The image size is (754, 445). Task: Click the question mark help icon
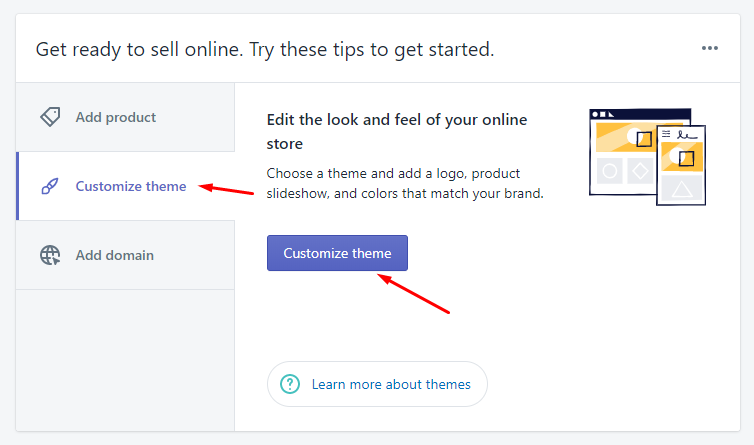tap(290, 384)
